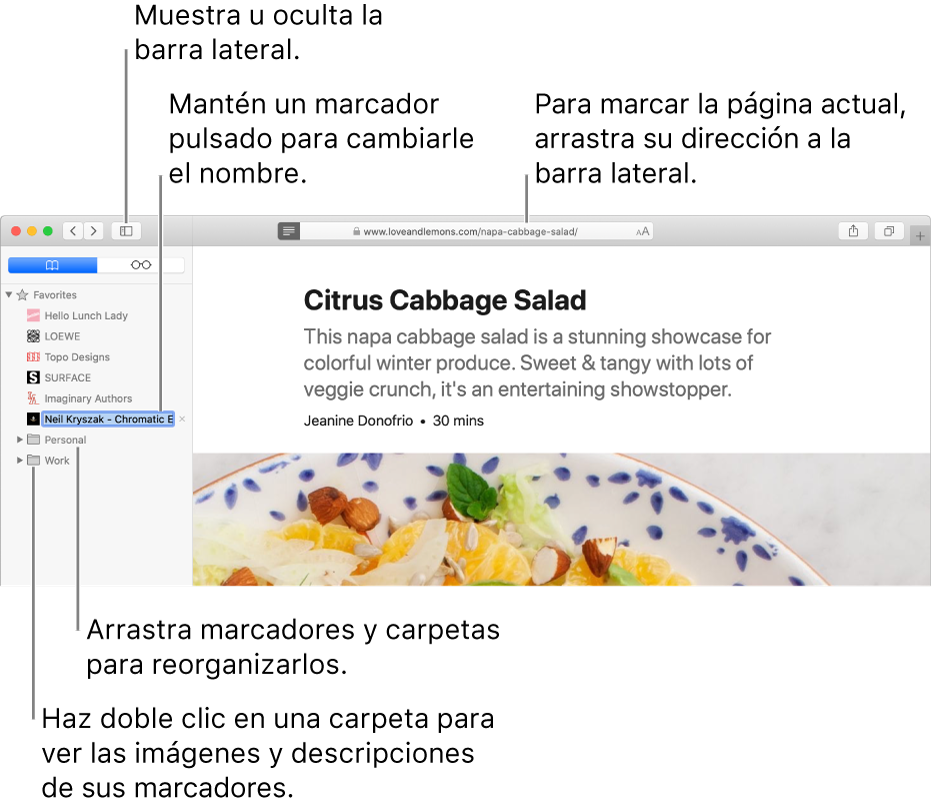Click the Imaginary Authors favicon

[33, 399]
